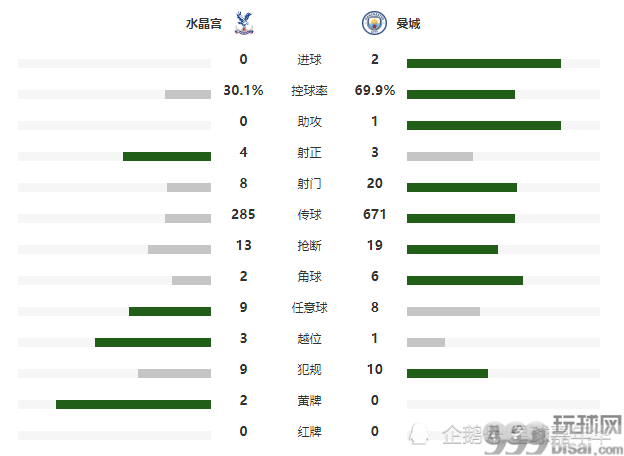Select the 射正 row label
The height and width of the screenshot is (456, 624).
point(309,153)
